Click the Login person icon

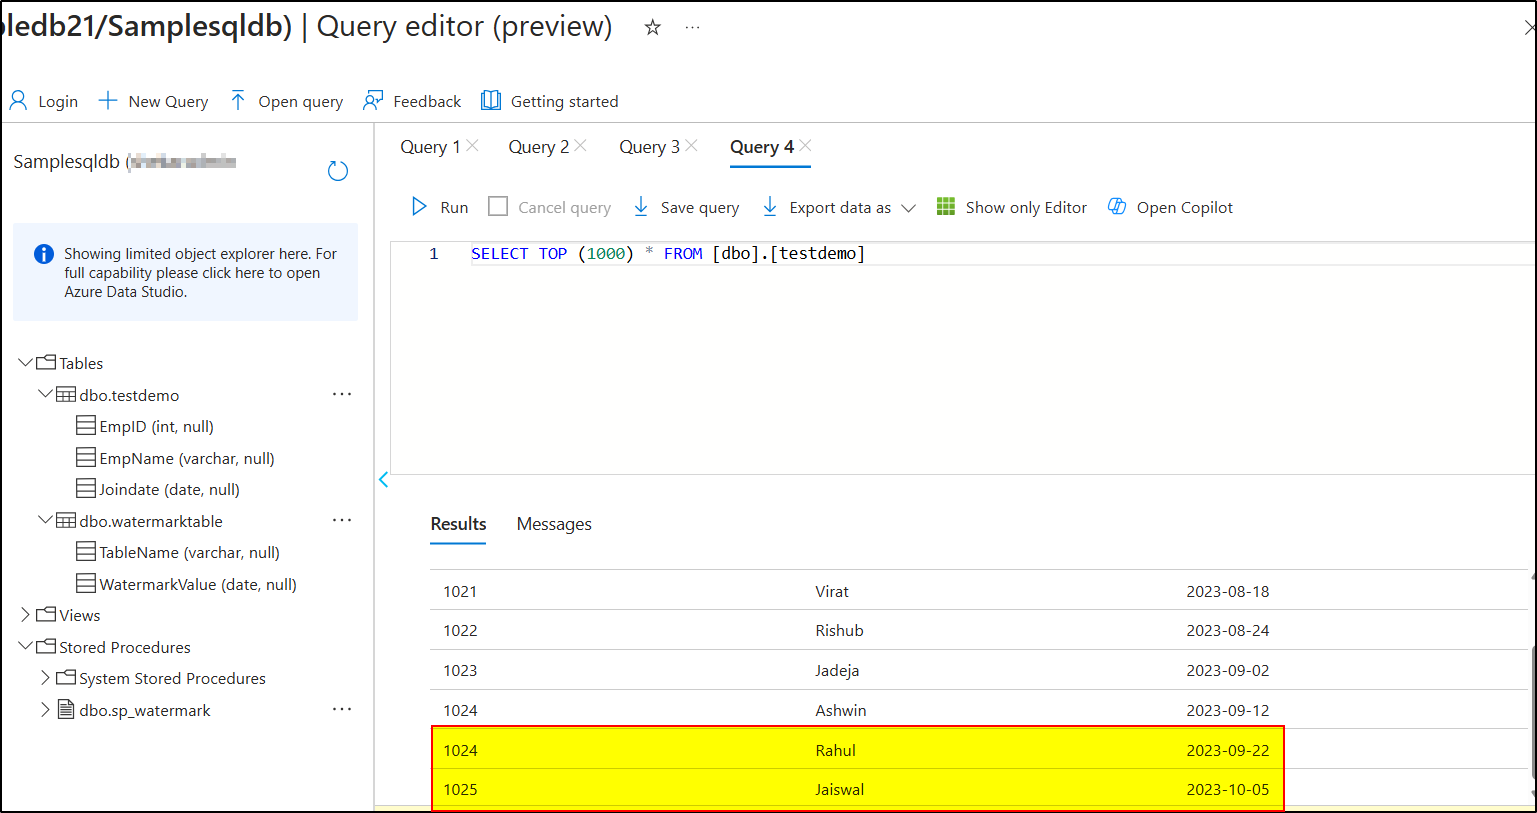pyautogui.click(x=18, y=100)
